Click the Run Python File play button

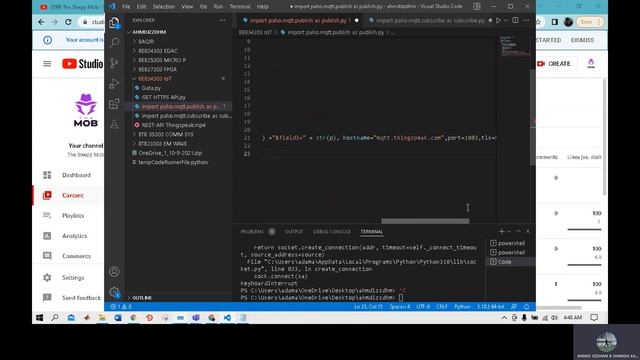[498, 20]
